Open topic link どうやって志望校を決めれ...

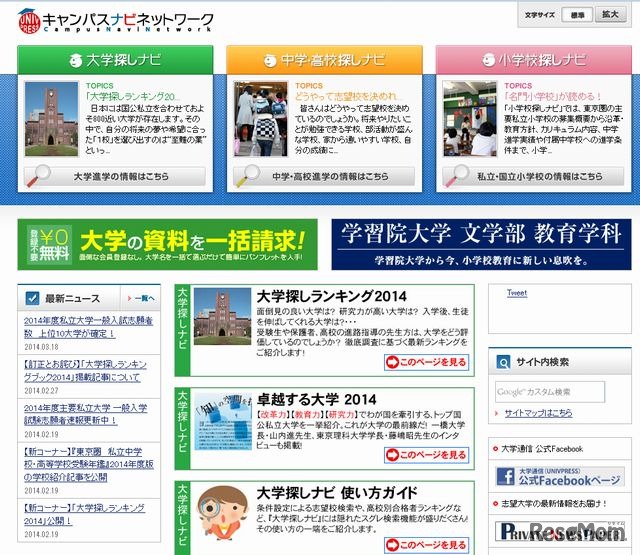[x=348, y=97]
